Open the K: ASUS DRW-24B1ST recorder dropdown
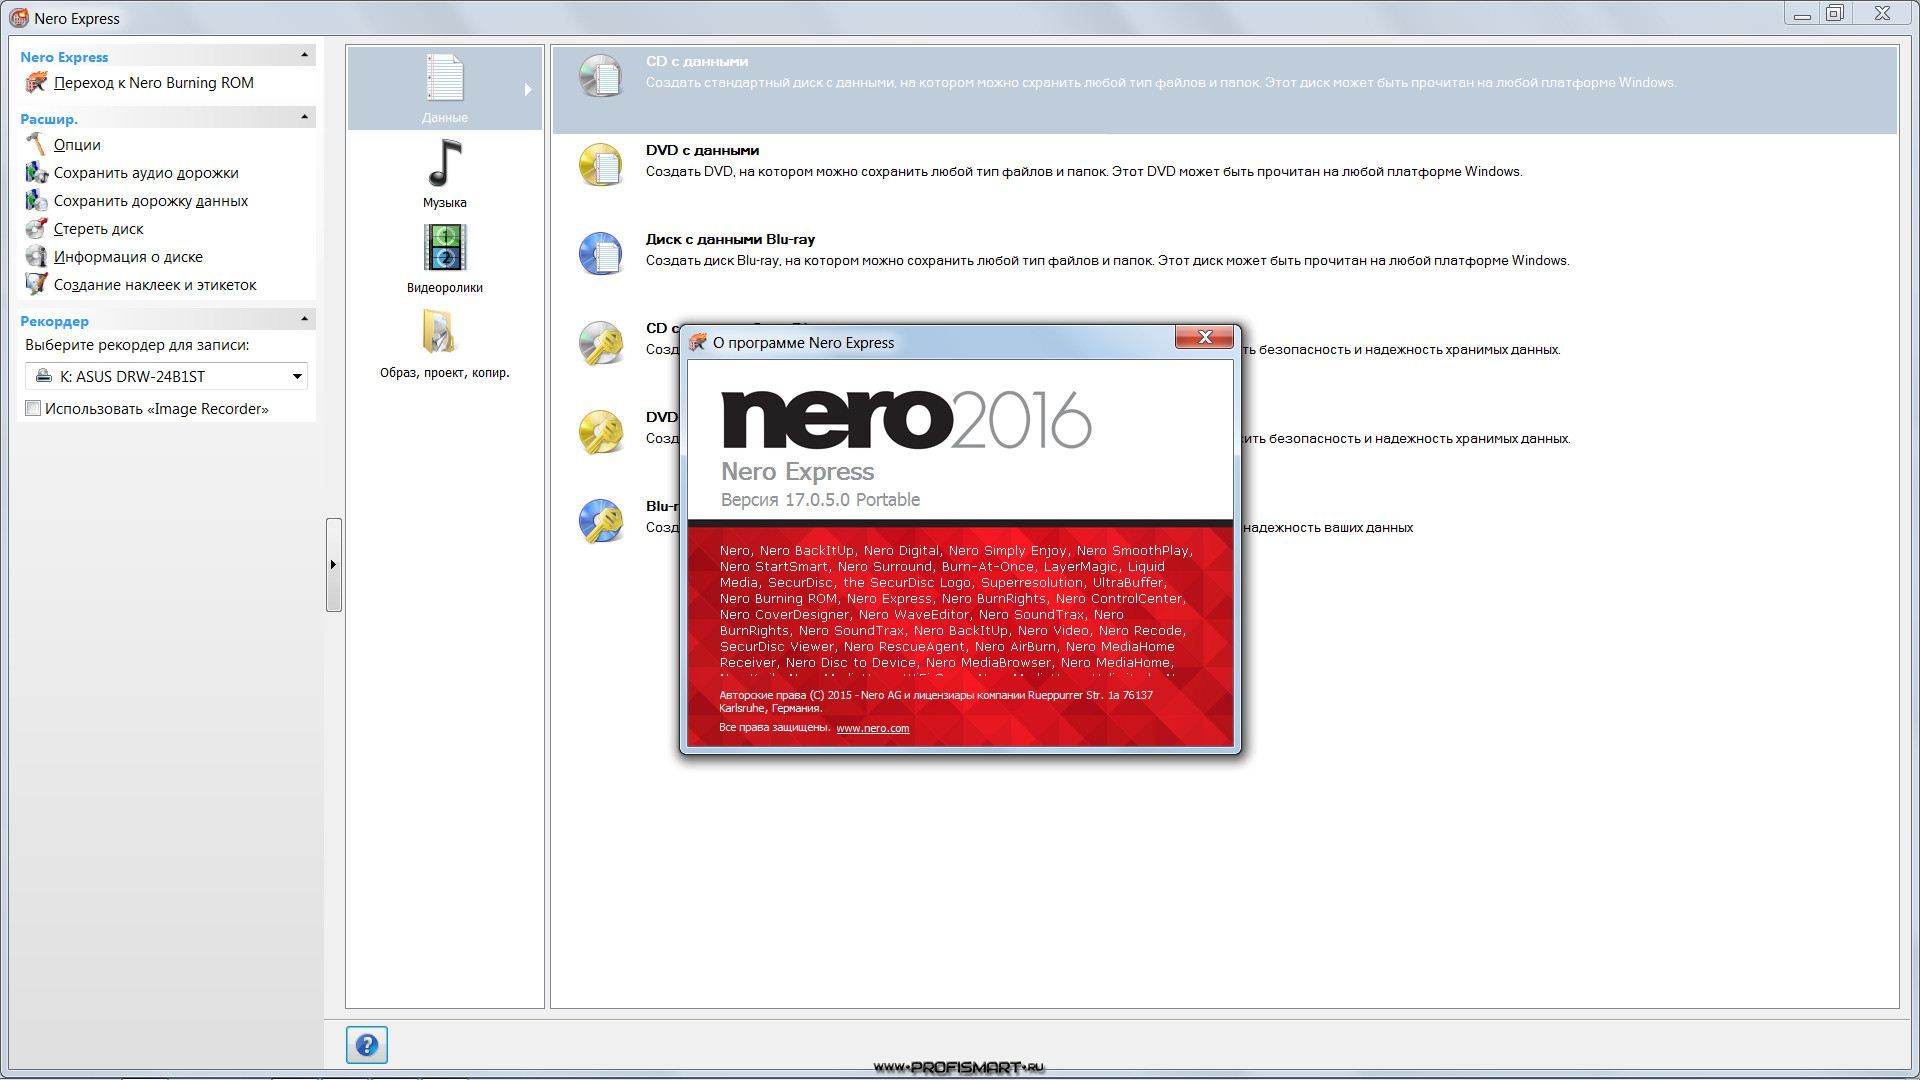 (x=166, y=376)
